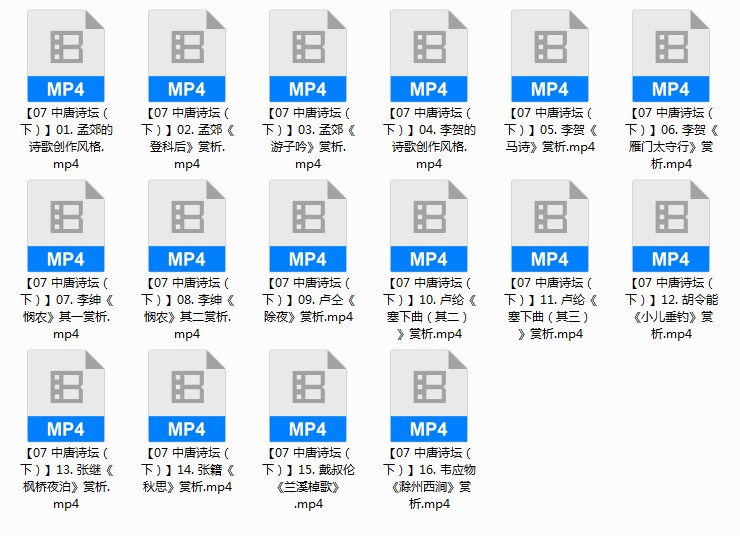
Task: Select the 07. 李绅《悯农》其一 file icon
Action: (x=66, y=226)
